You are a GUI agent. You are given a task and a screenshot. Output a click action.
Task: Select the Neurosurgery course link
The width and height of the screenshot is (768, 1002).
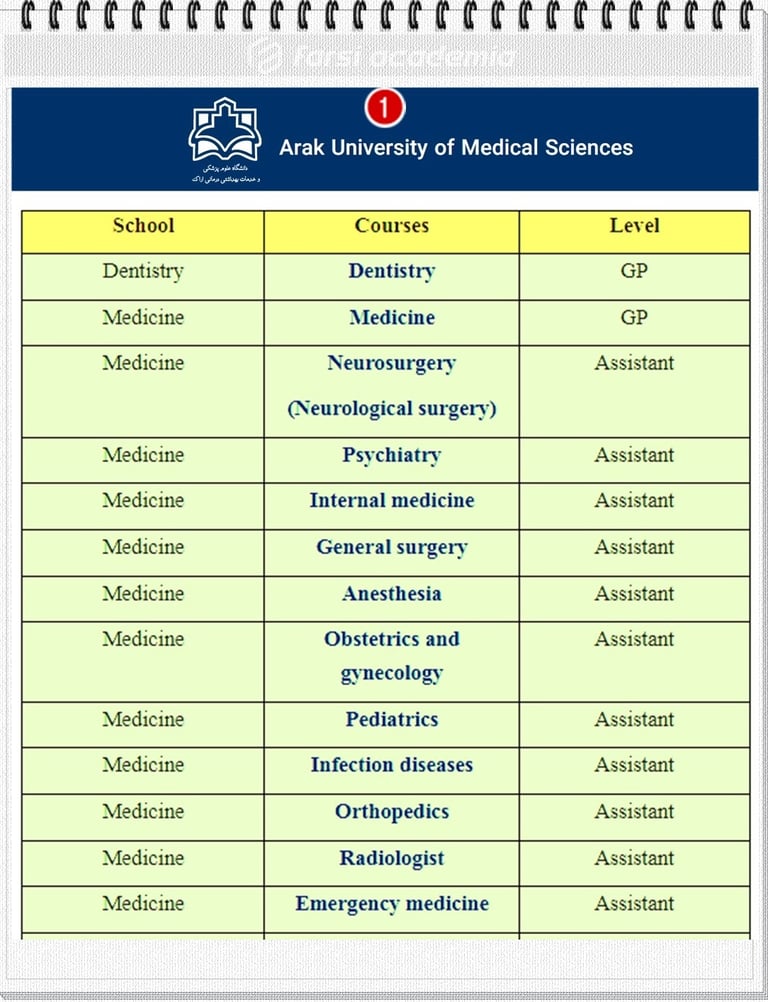tap(391, 364)
